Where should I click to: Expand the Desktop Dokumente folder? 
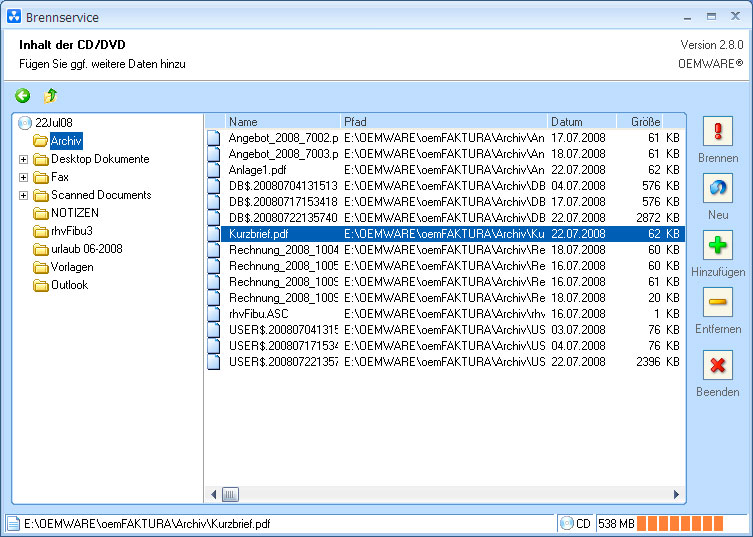point(24,159)
